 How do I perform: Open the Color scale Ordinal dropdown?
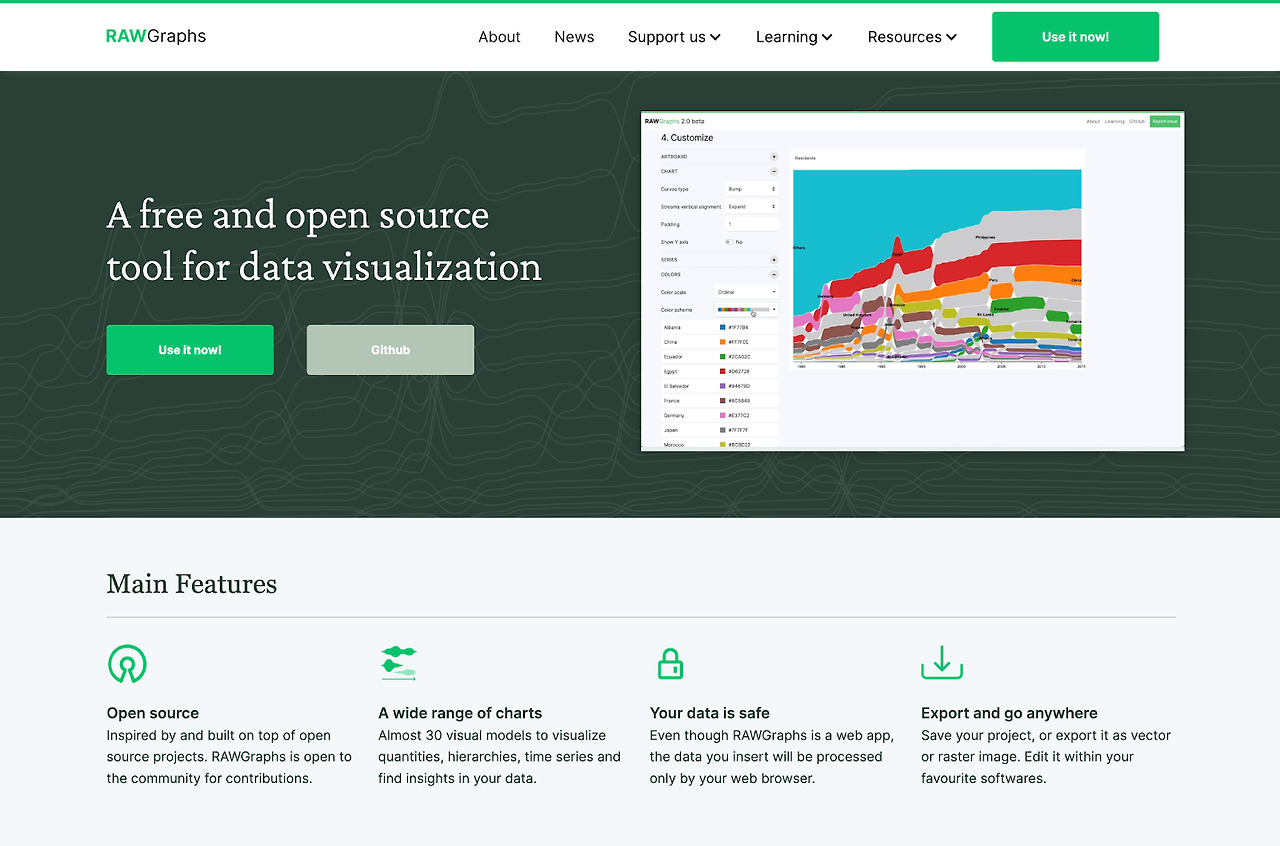747,292
